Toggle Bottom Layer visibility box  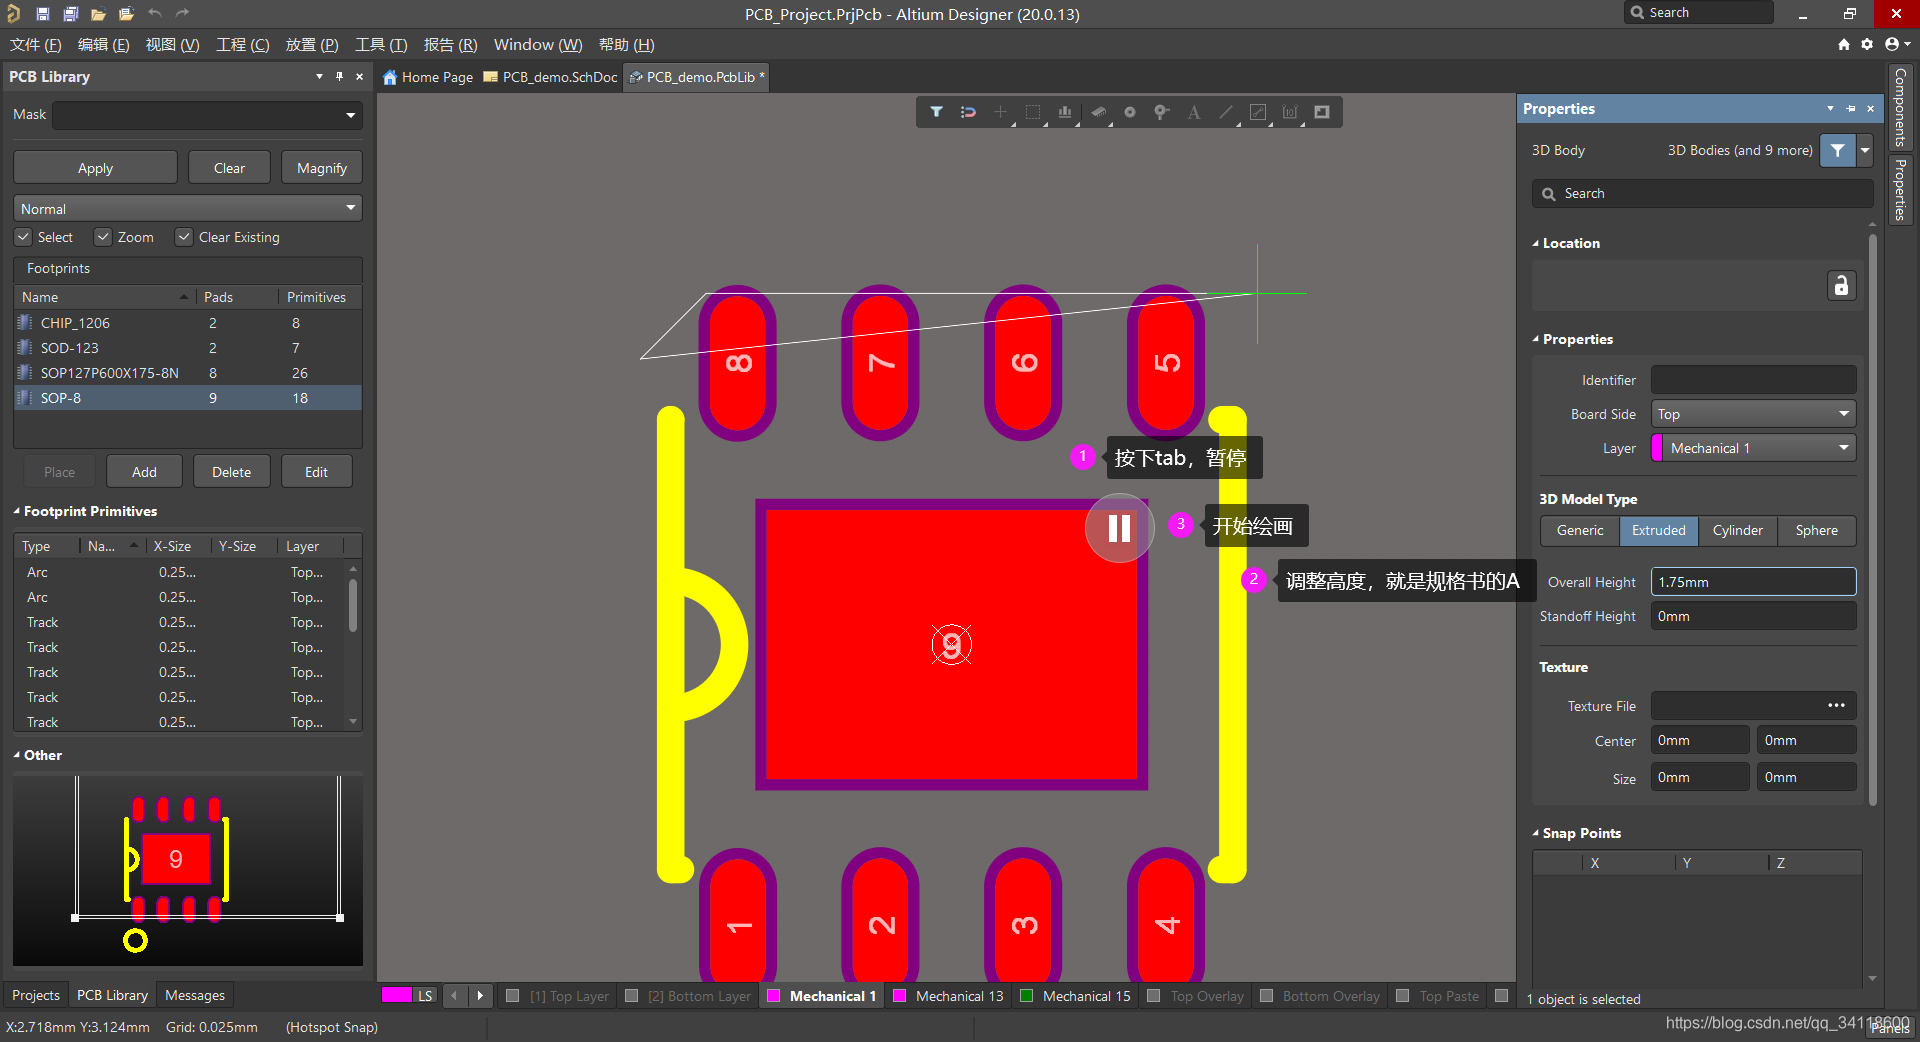[632, 996]
